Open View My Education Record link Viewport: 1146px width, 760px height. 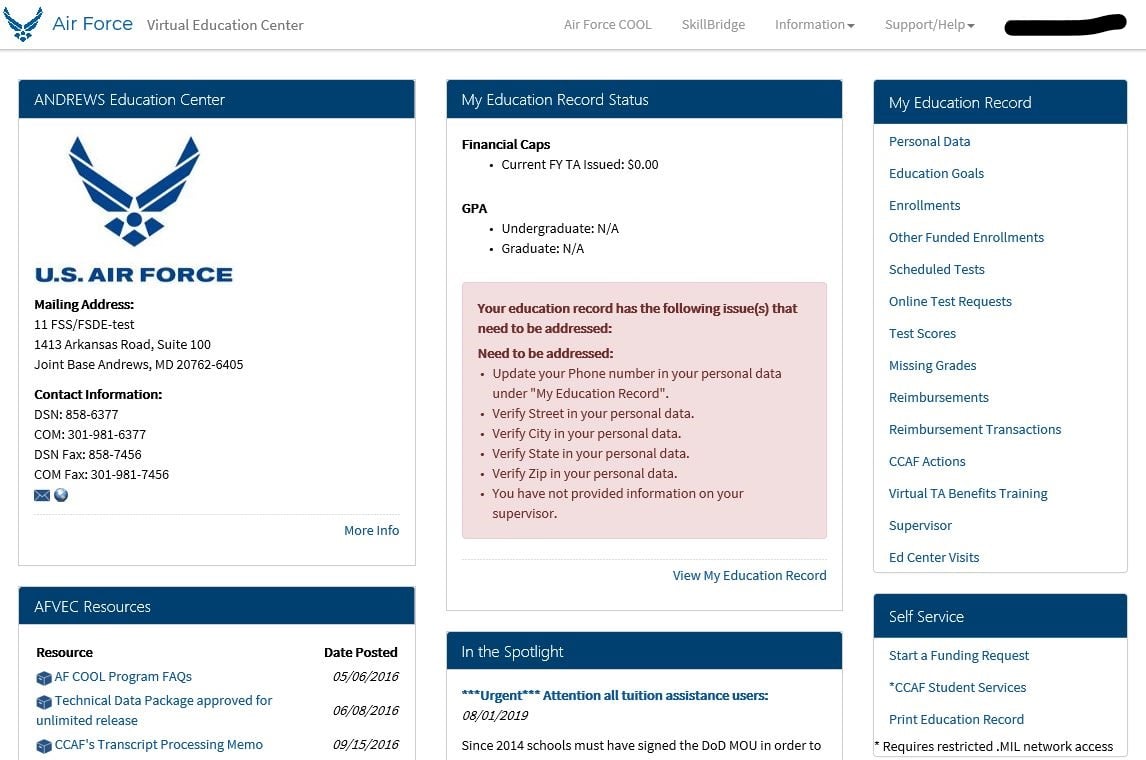click(749, 576)
